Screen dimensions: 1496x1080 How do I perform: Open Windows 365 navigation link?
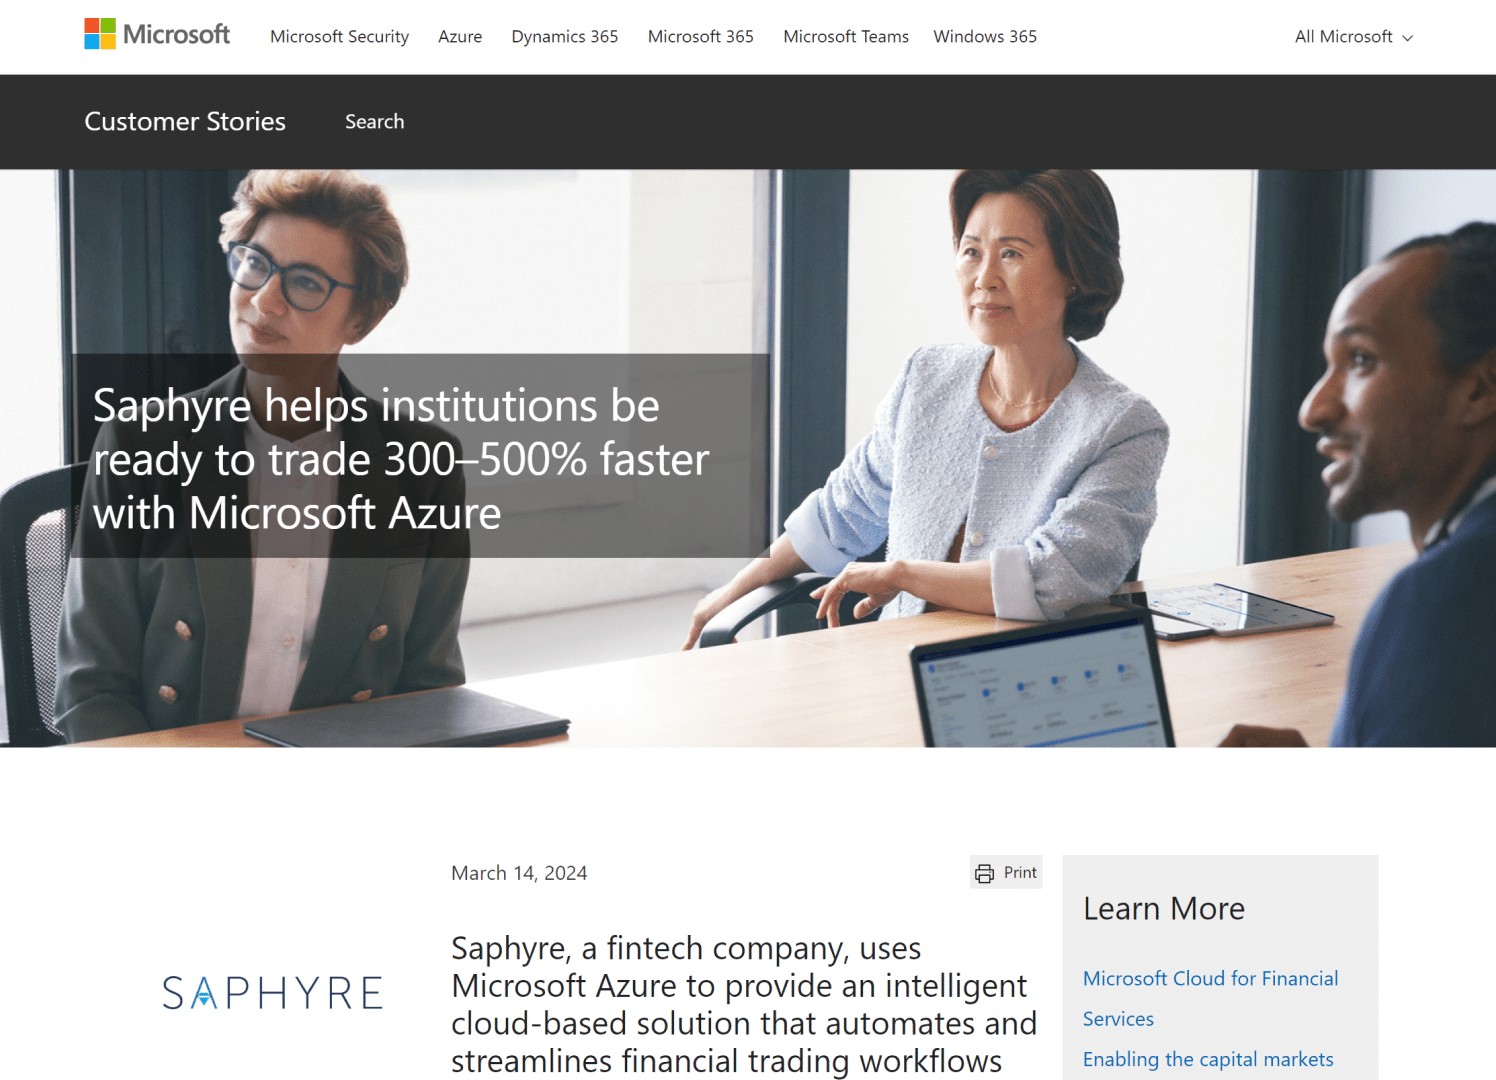984,37
